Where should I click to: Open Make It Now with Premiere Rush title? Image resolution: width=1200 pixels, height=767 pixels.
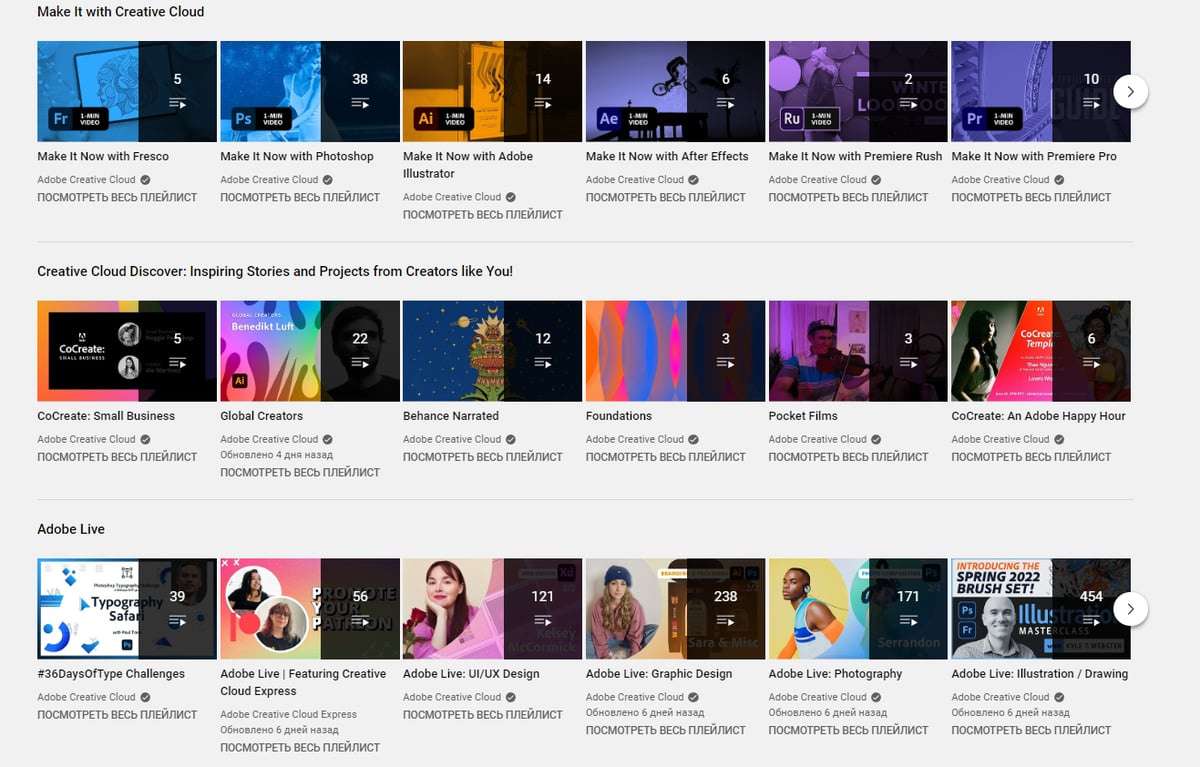(855, 156)
